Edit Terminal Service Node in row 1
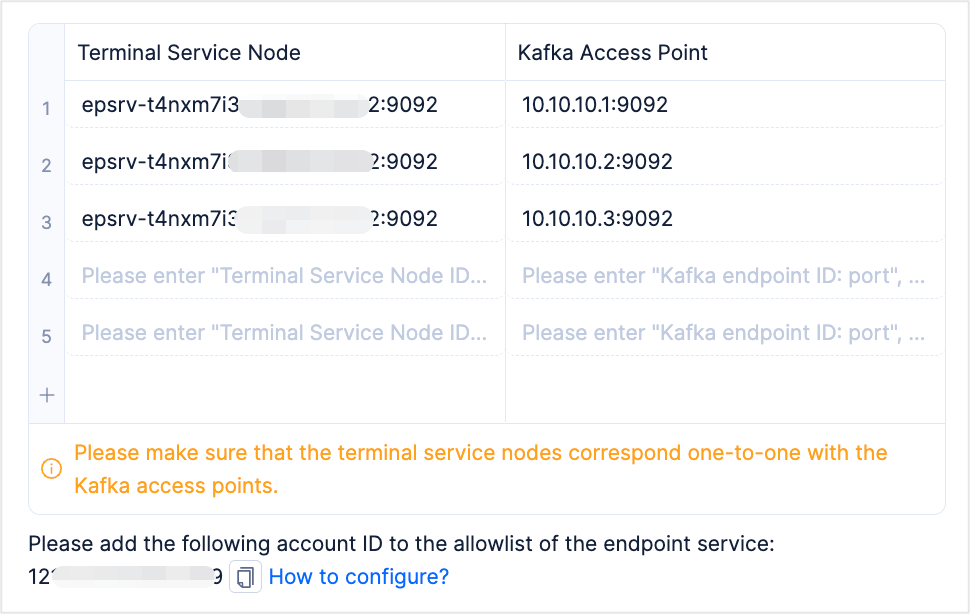This screenshot has height=614, width=970. coord(284,105)
